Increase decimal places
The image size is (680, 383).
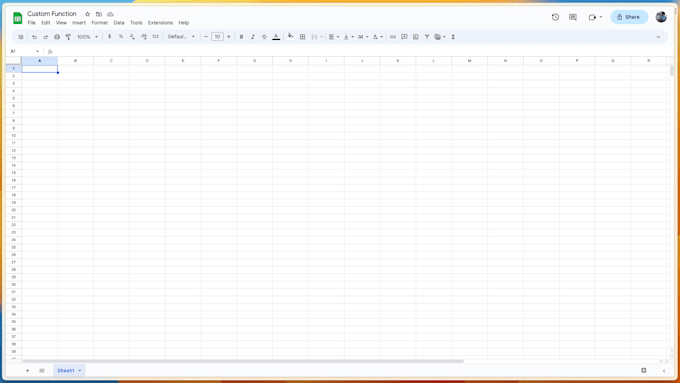click(x=144, y=37)
